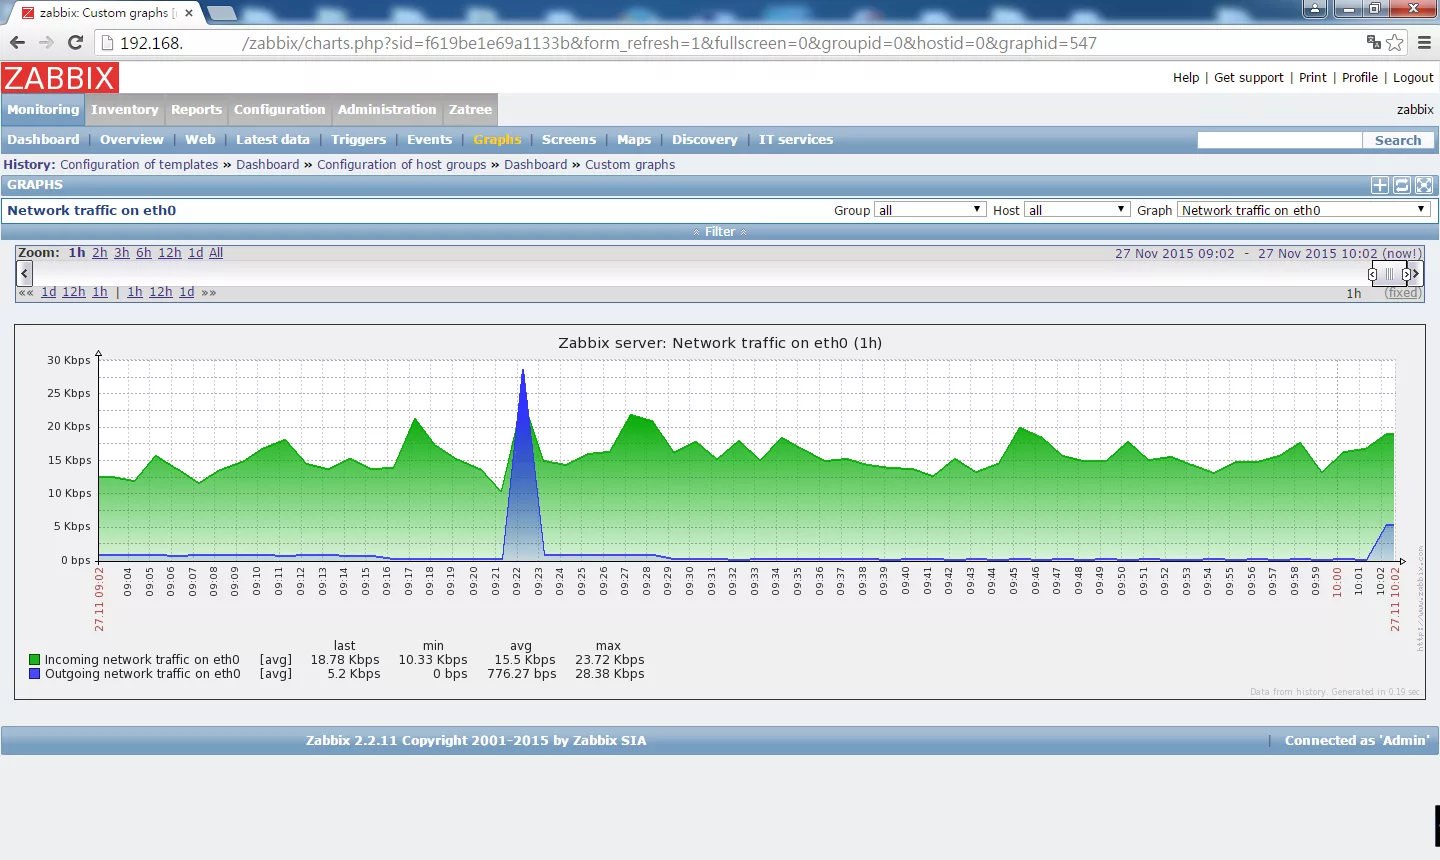The image size is (1440, 860).
Task: Open the Configuration menu
Action: (280, 110)
